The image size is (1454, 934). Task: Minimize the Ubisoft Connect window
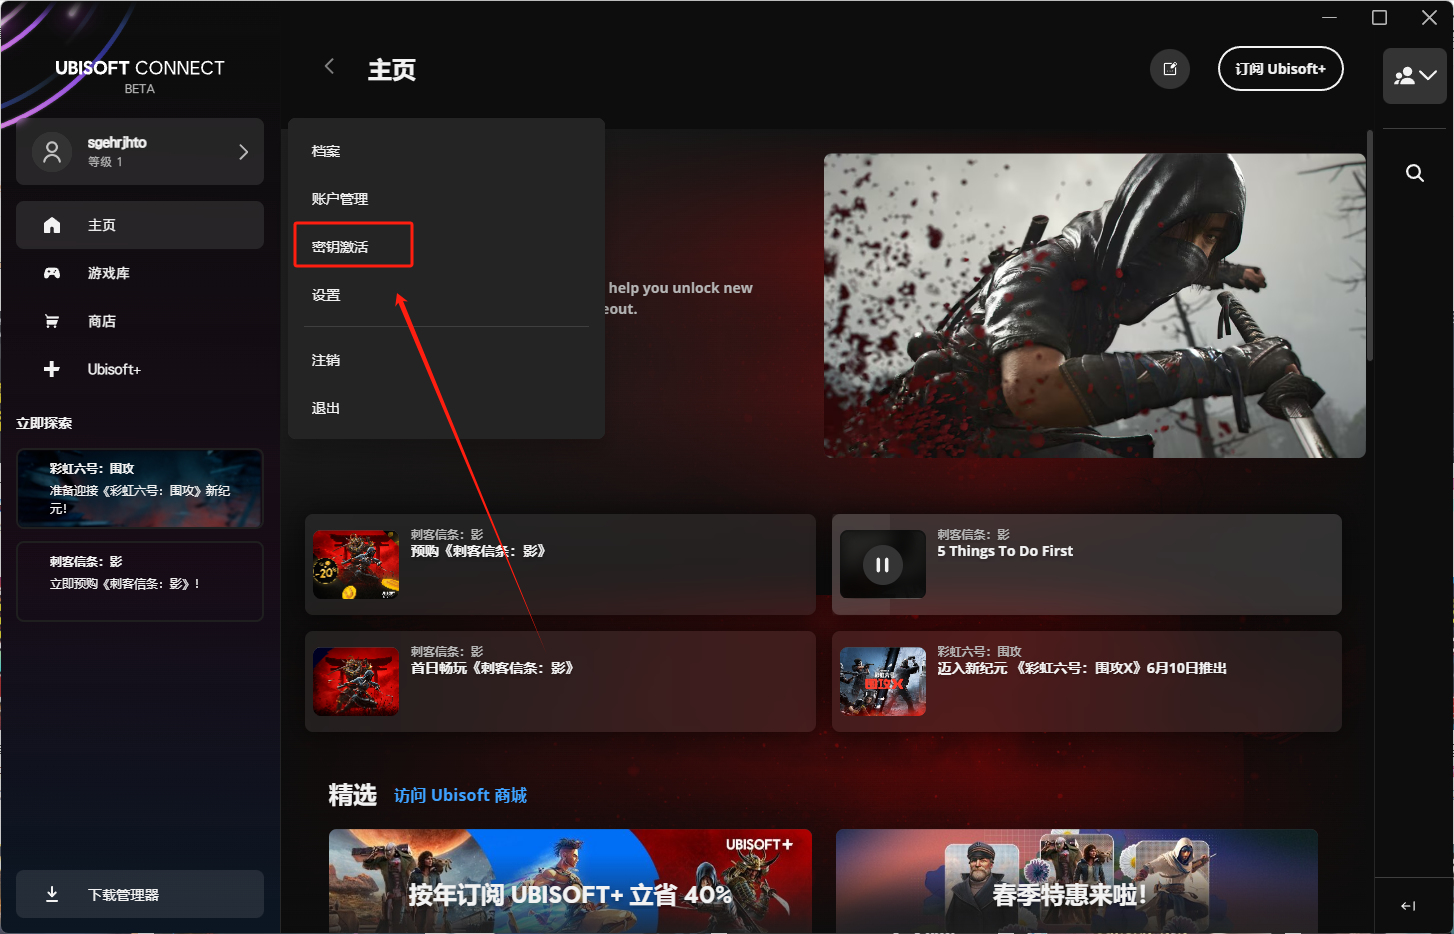tap(1329, 17)
